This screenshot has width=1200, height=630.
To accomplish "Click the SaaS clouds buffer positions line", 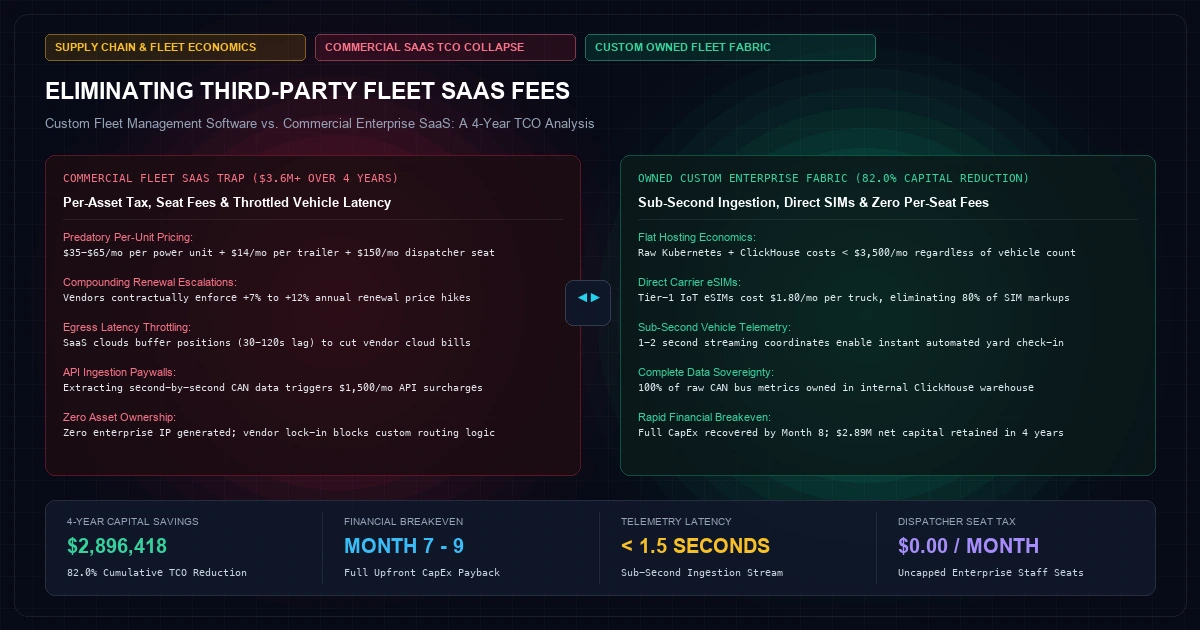I will click(266, 343).
